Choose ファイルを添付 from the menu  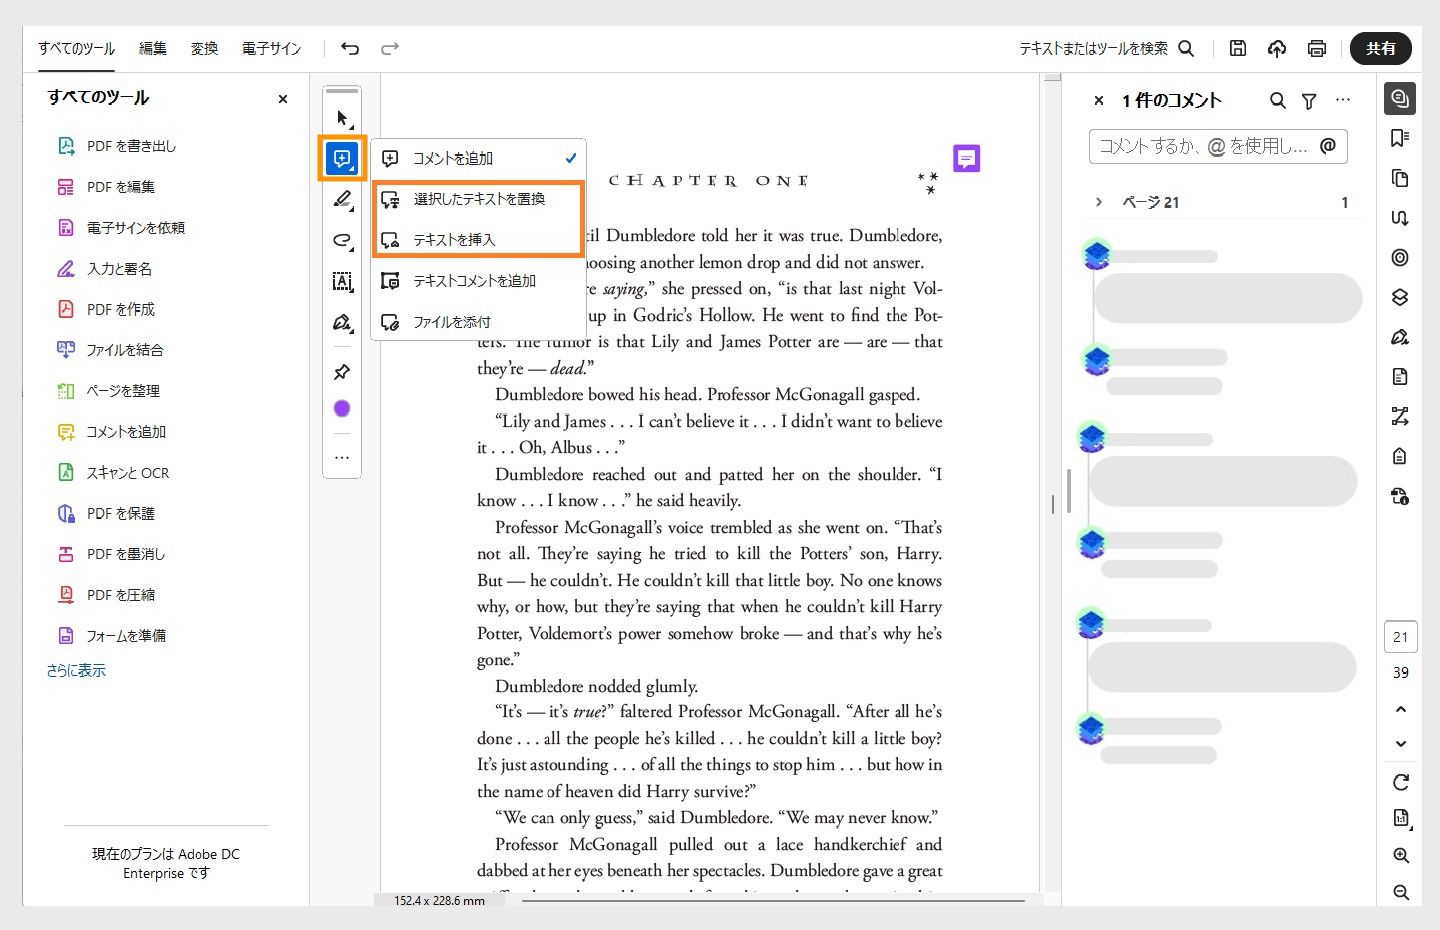coord(478,322)
